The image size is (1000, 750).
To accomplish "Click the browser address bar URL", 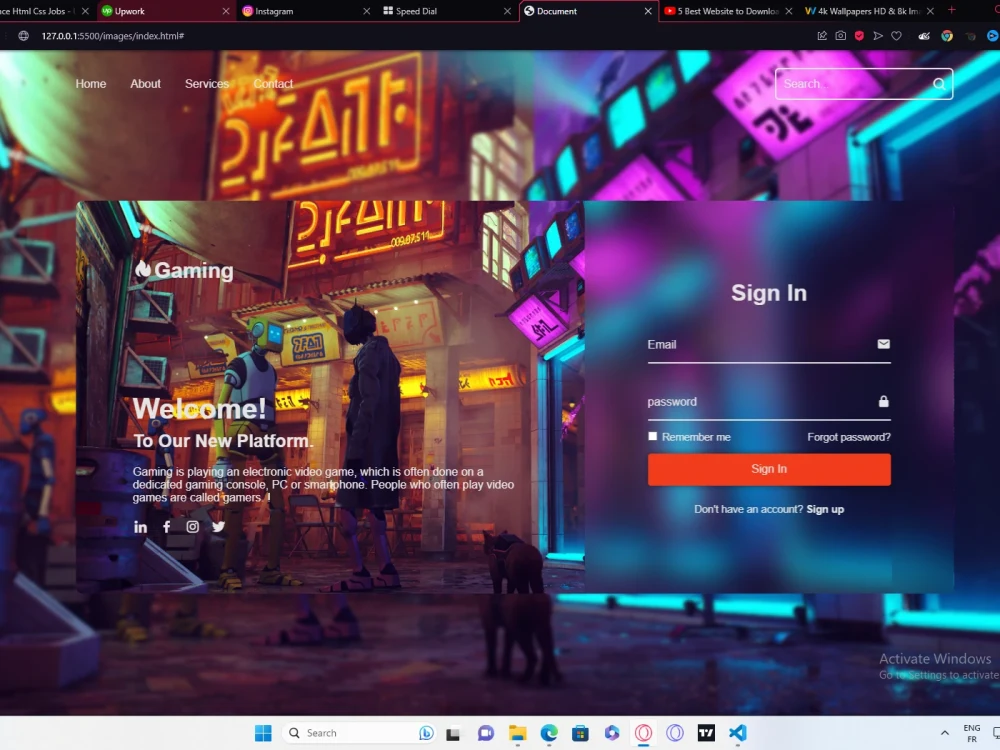I will coord(113,36).
